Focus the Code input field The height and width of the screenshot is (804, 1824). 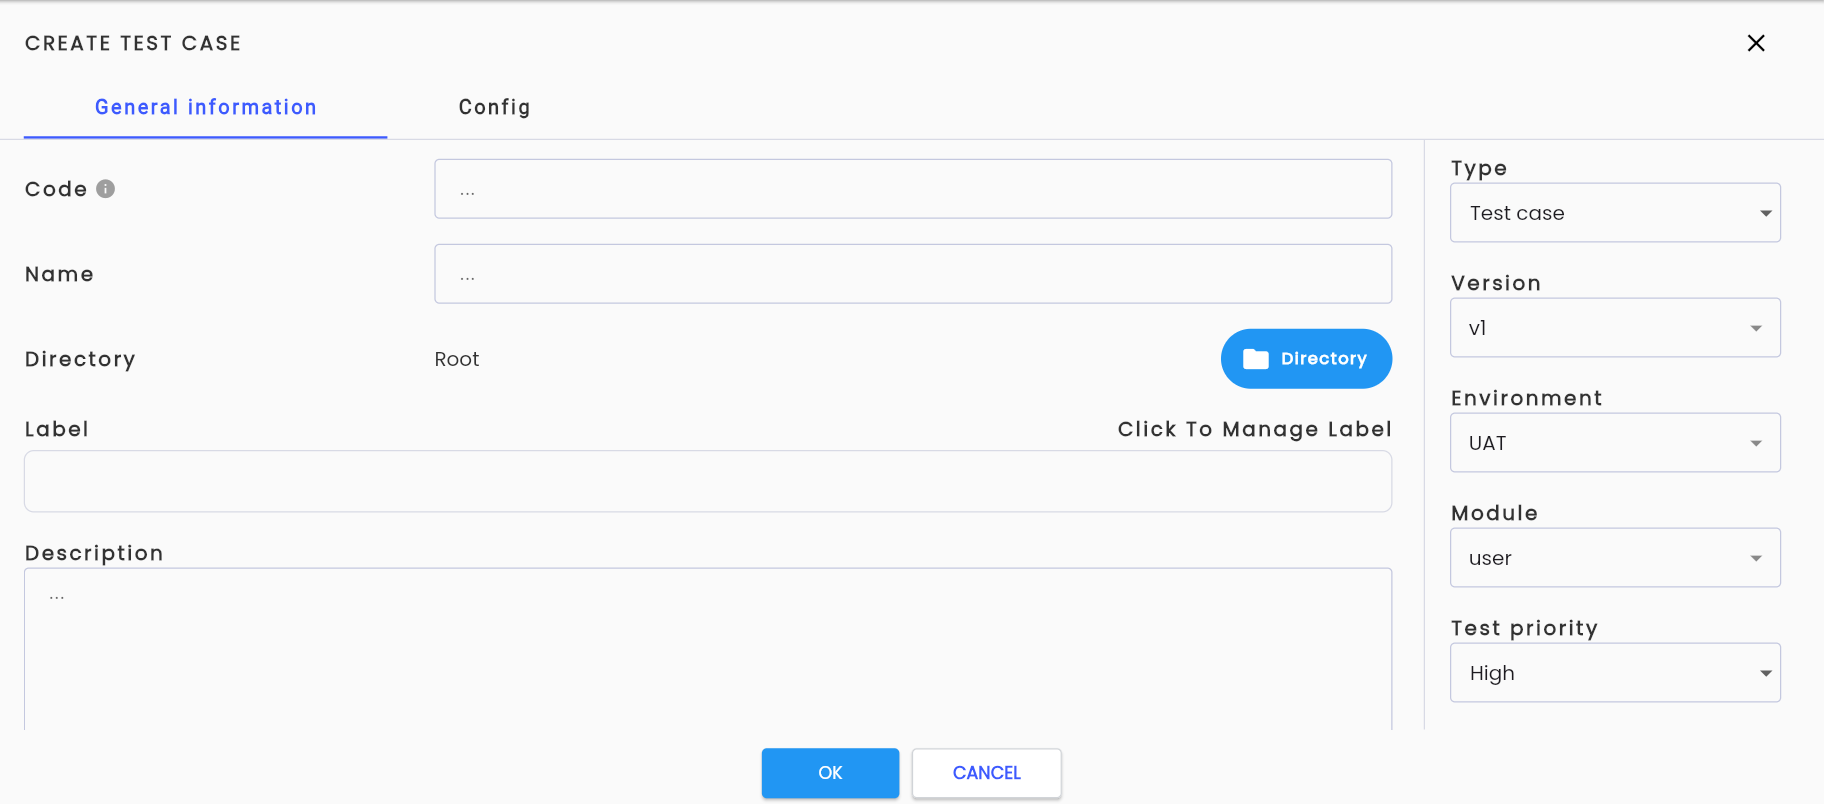[x=913, y=189]
